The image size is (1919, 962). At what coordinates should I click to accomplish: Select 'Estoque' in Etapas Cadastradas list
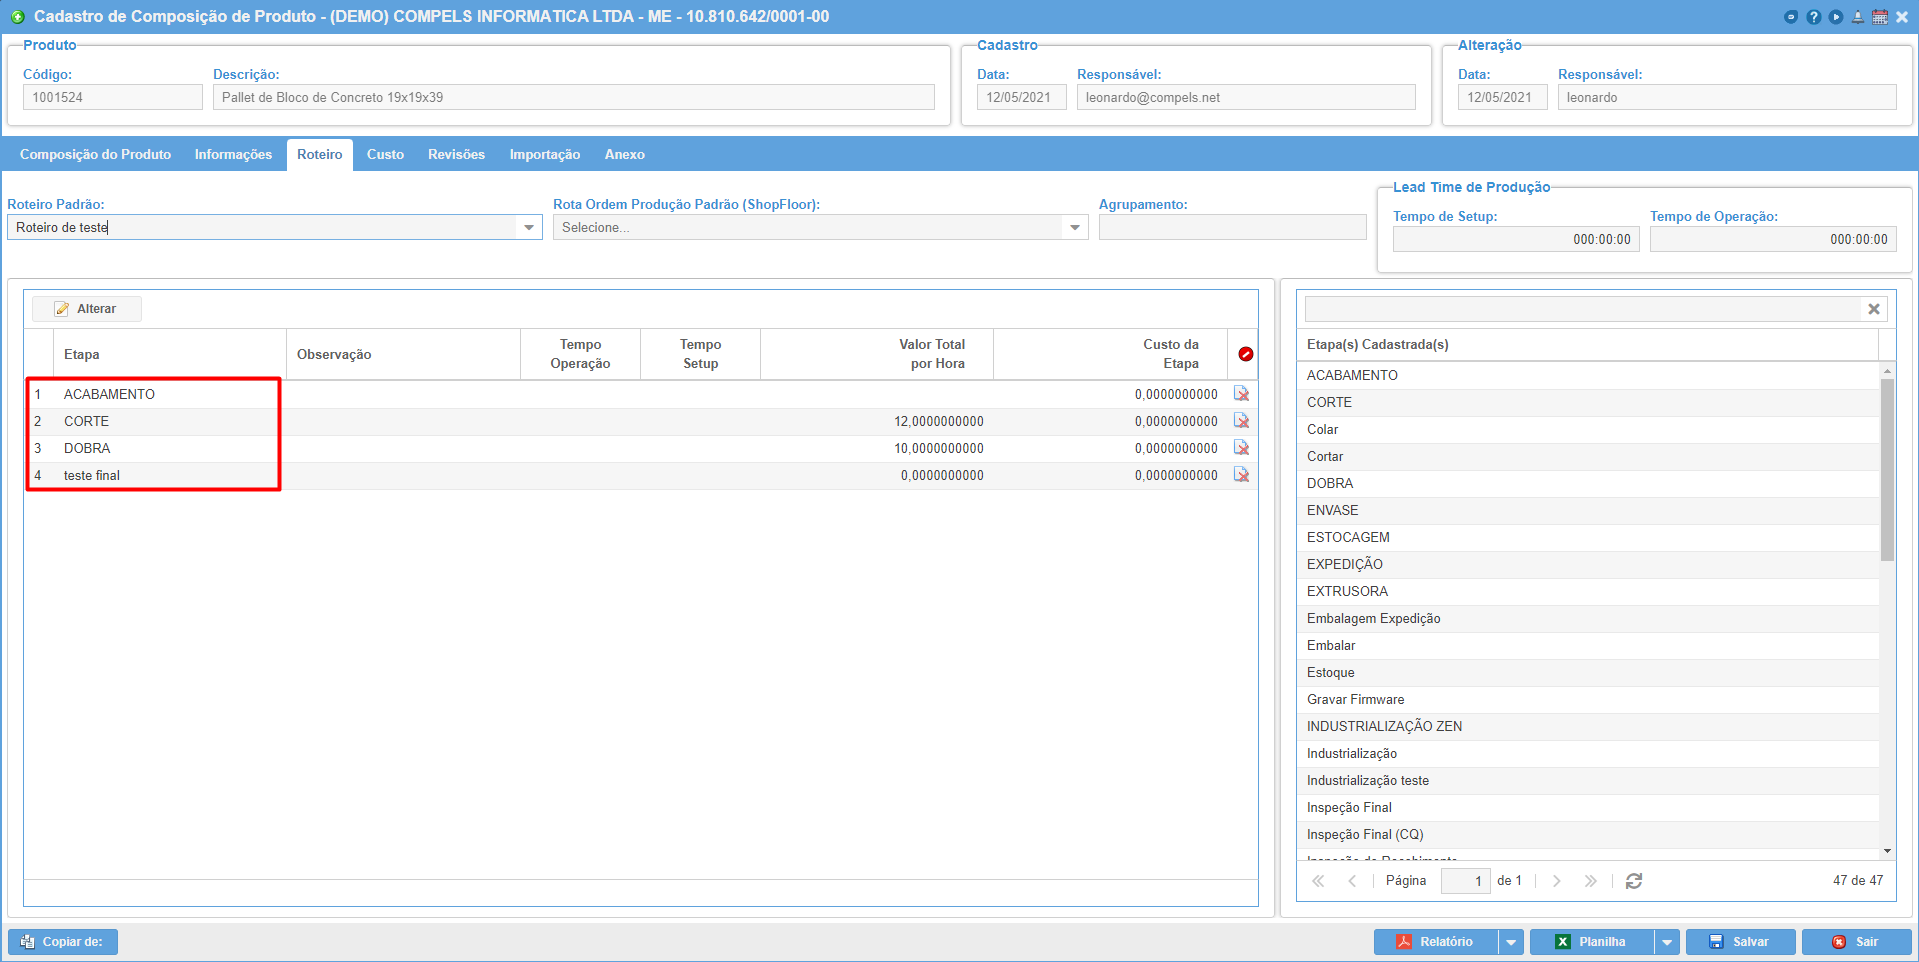(1588, 672)
